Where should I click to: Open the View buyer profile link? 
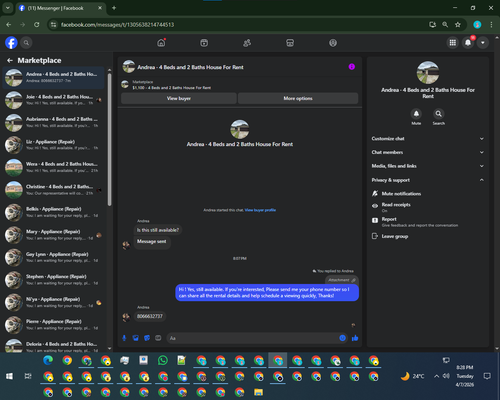pos(260,210)
